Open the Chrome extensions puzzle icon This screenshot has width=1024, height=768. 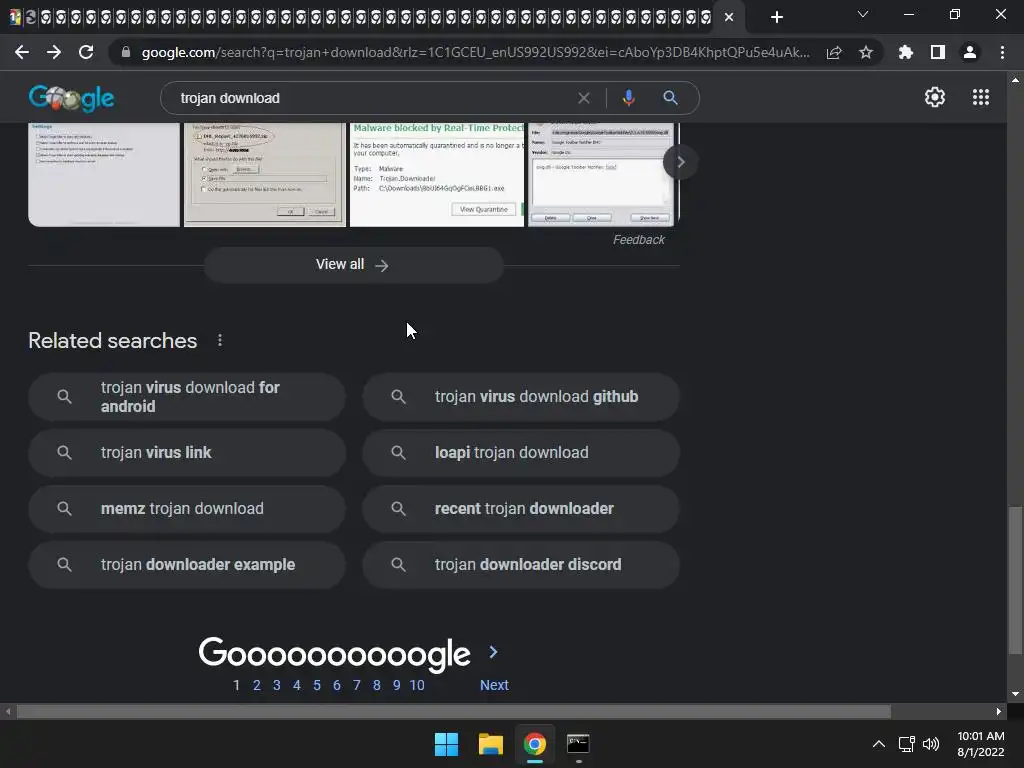[x=905, y=52]
